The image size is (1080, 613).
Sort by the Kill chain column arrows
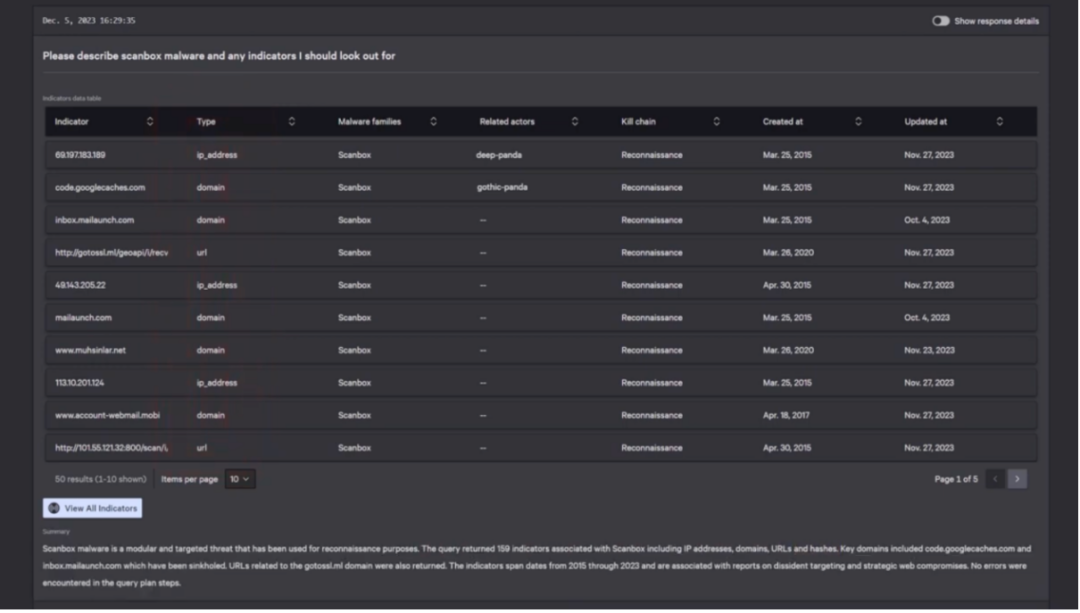716,122
